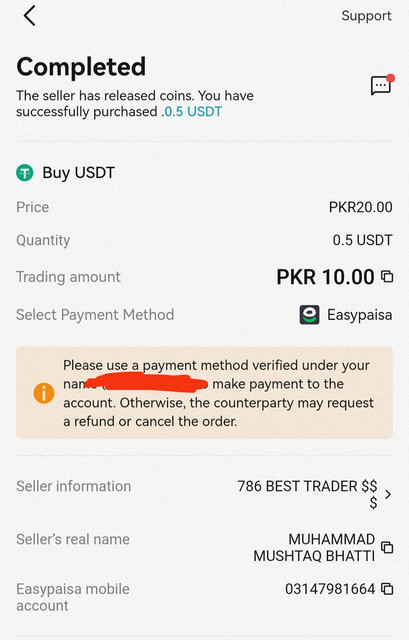Tap the Completed order status heading

pos(81,67)
